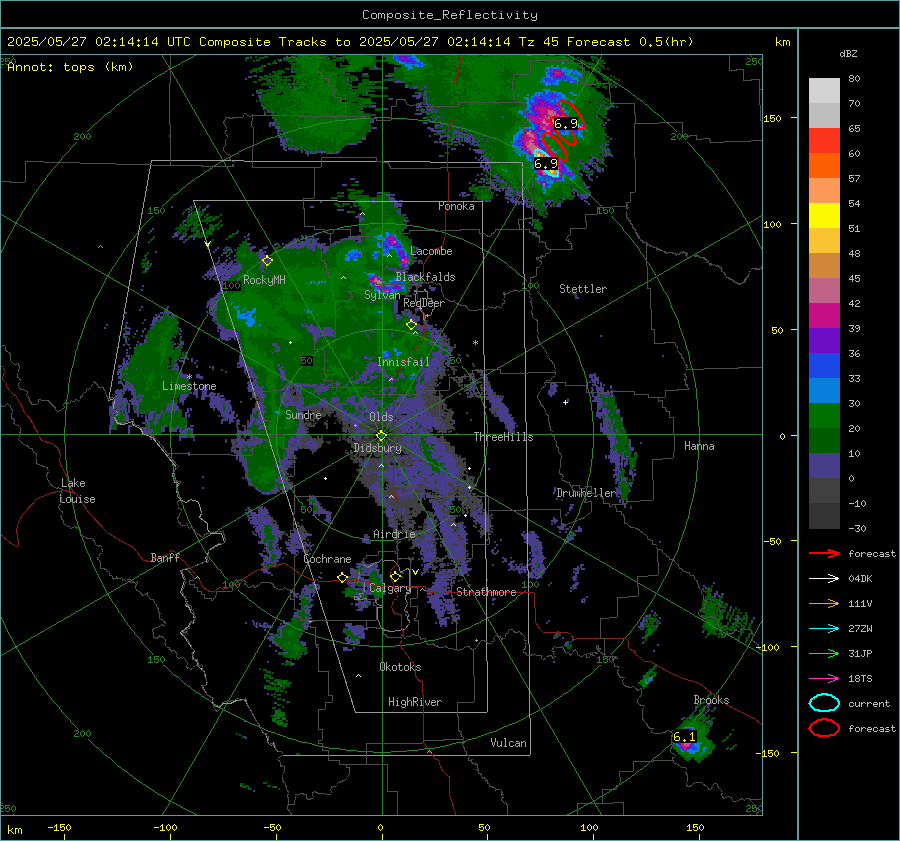
Task: Click the Lake Louise label
Action: (x=77, y=491)
